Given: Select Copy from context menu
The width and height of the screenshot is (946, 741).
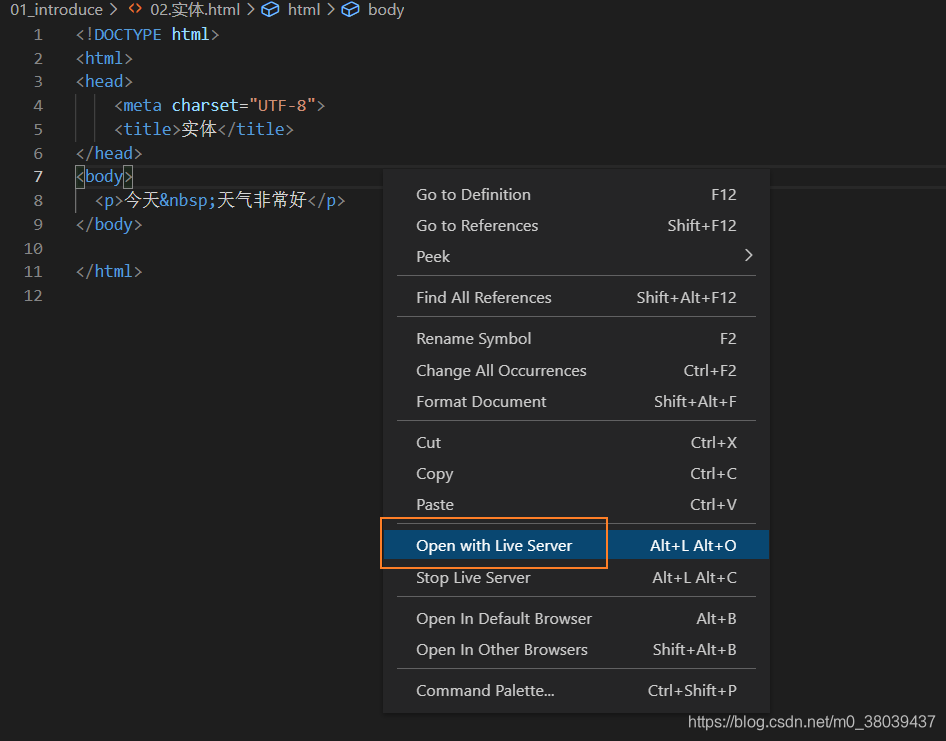Looking at the screenshot, I should coord(576,474).
